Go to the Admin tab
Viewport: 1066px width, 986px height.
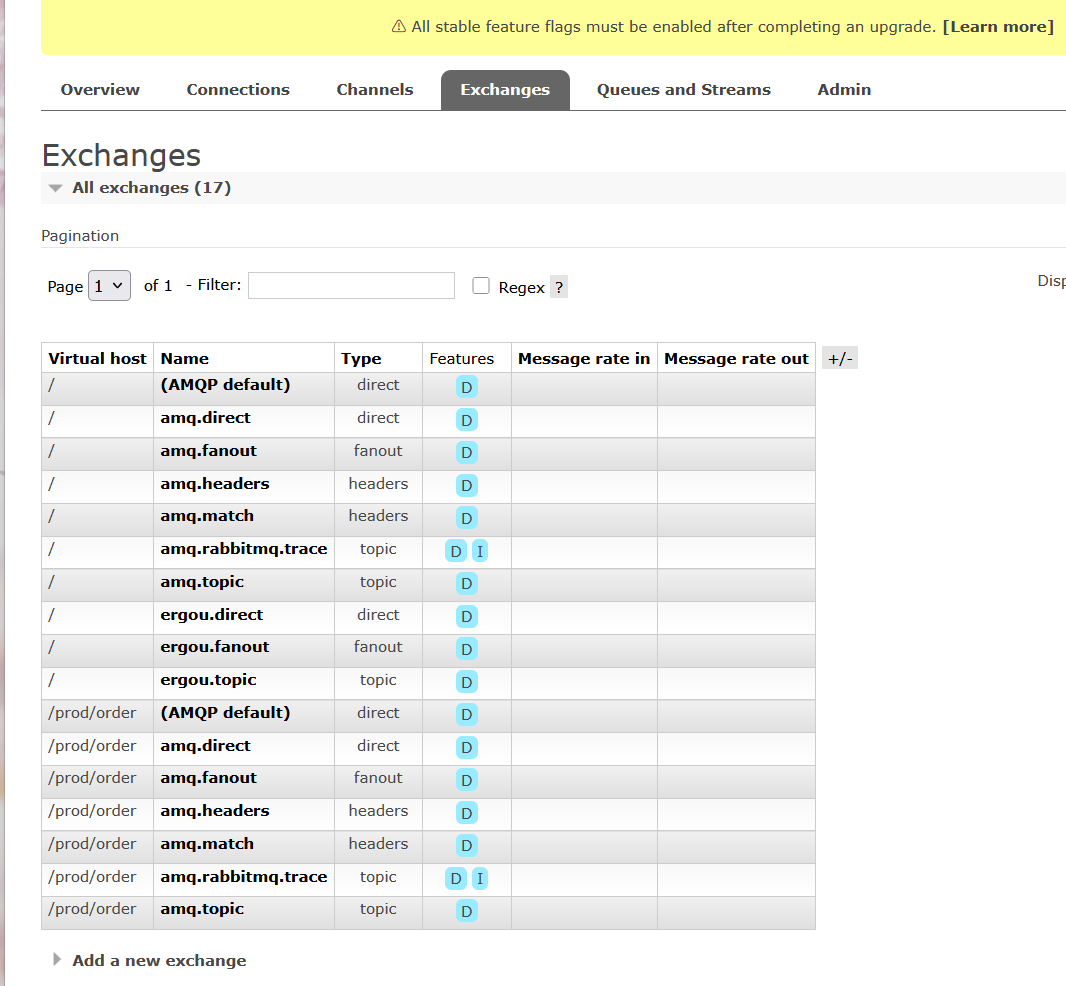(844, 90)
